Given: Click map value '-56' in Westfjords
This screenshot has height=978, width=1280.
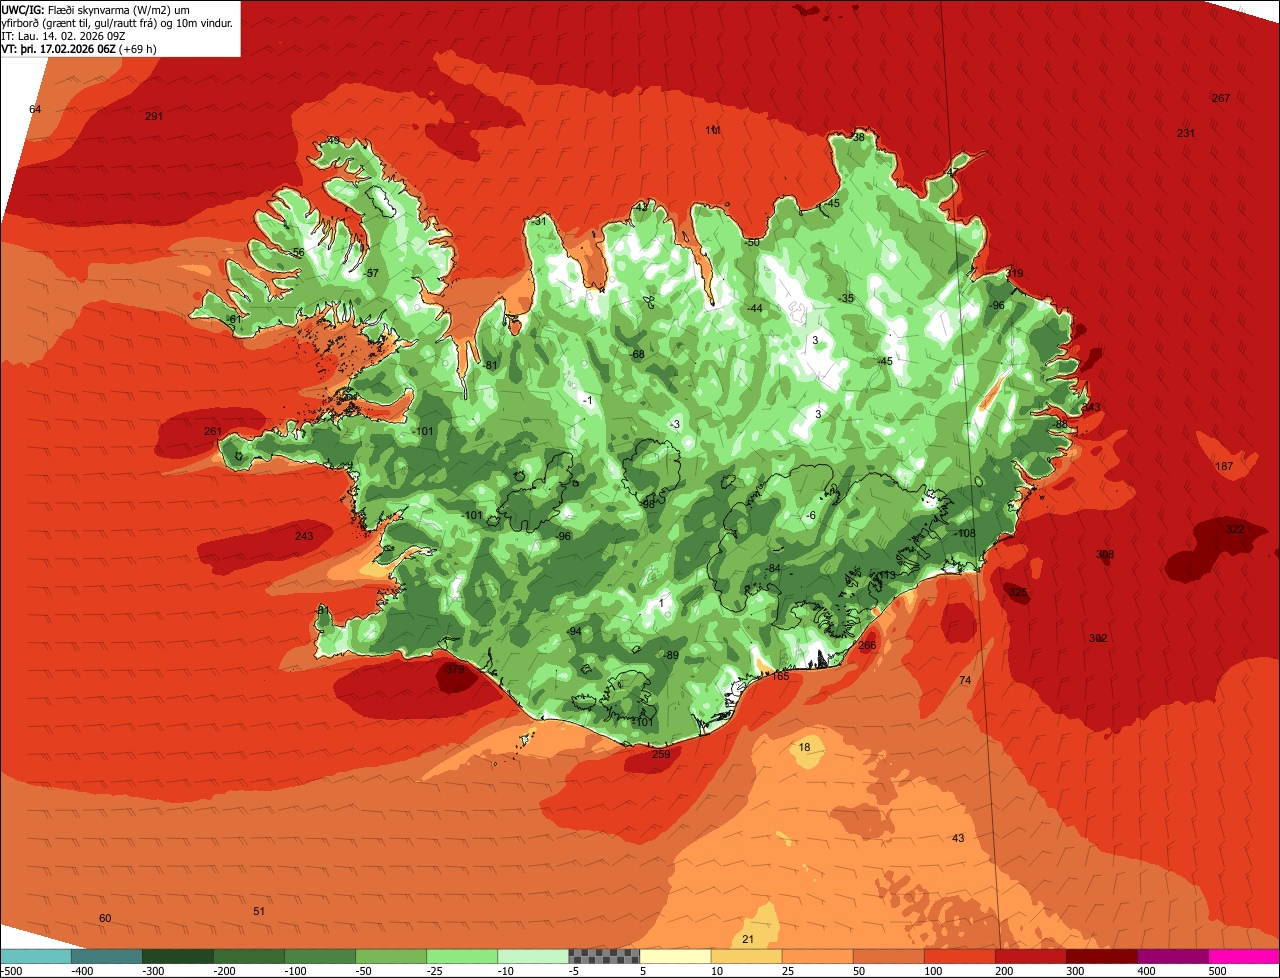Looking at the screenshot, I should click(297, 252).
